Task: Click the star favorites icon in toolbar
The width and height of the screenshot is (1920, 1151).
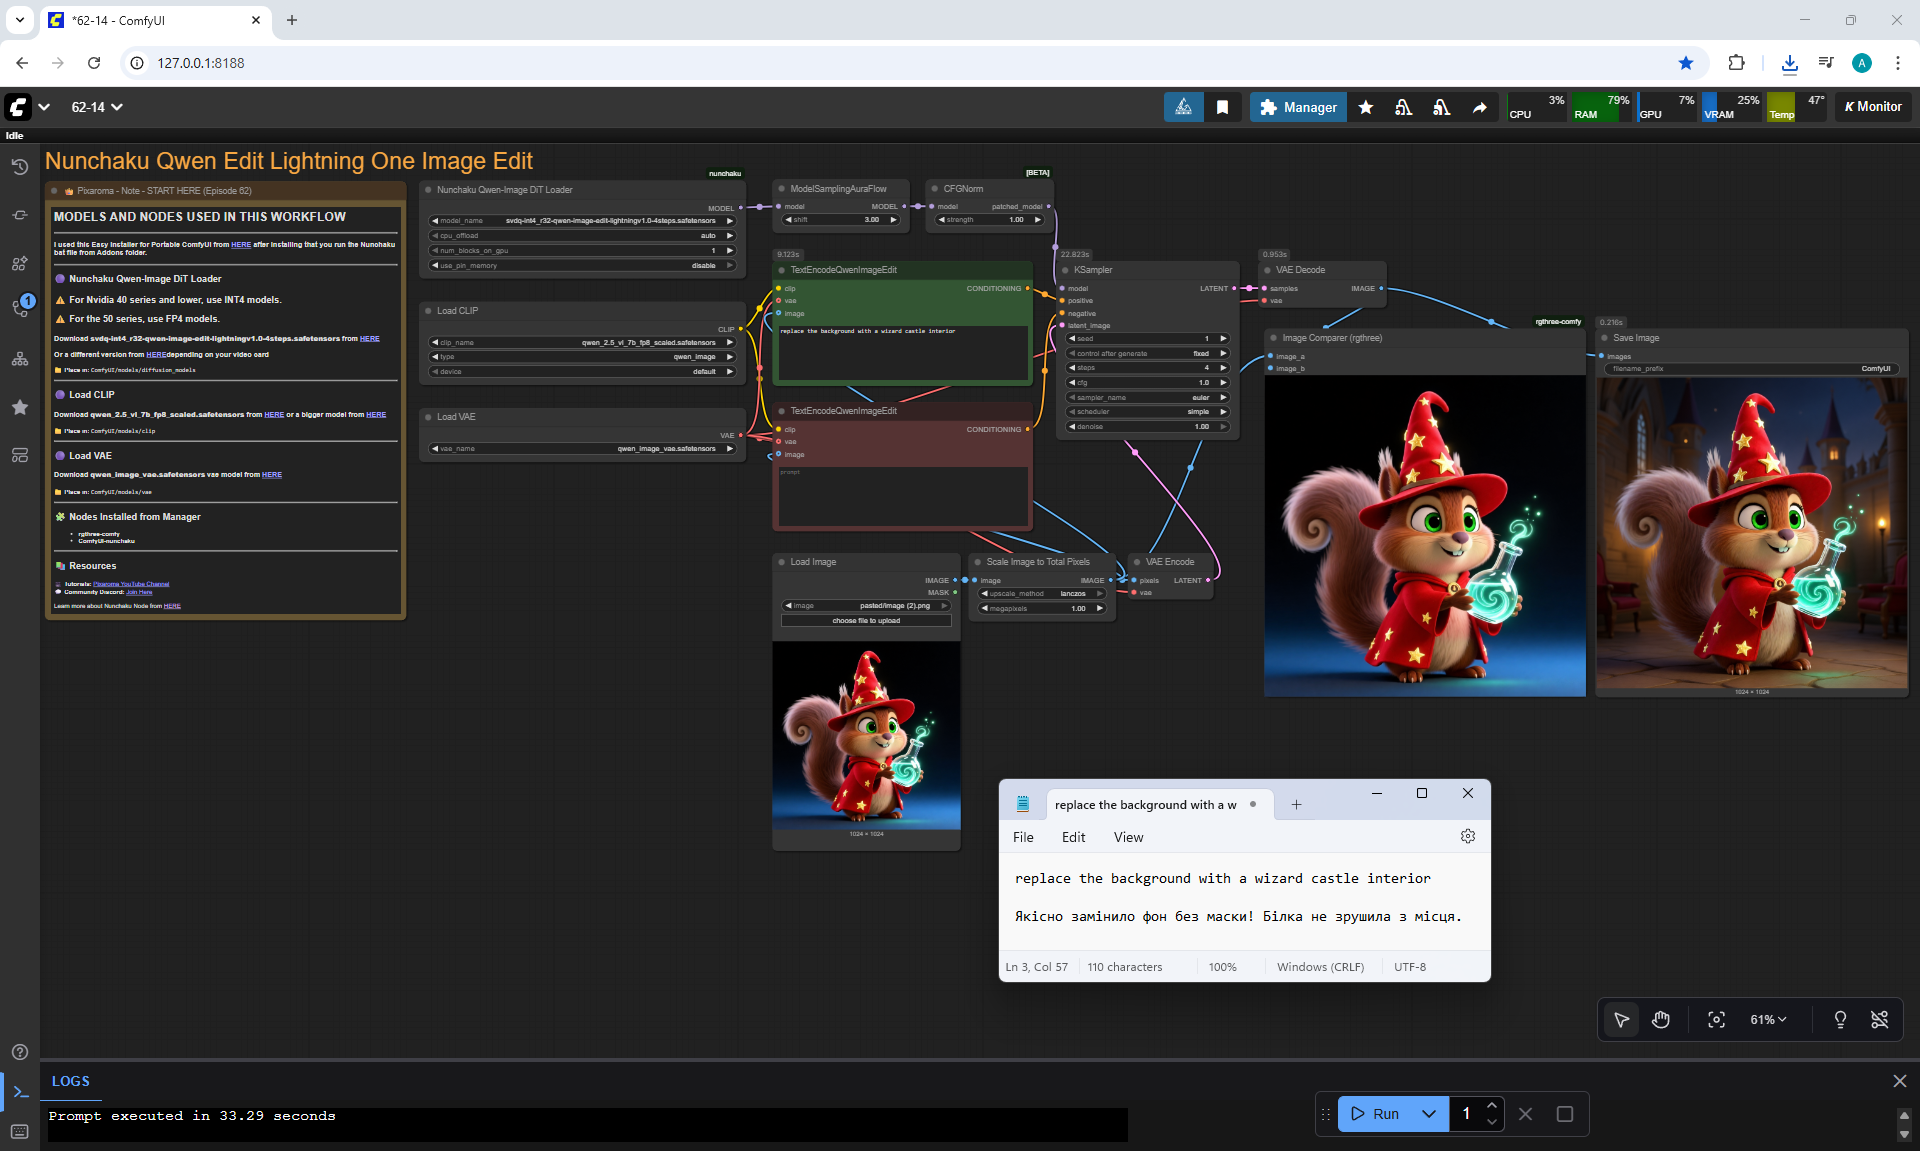Action: click(1365, 107)
